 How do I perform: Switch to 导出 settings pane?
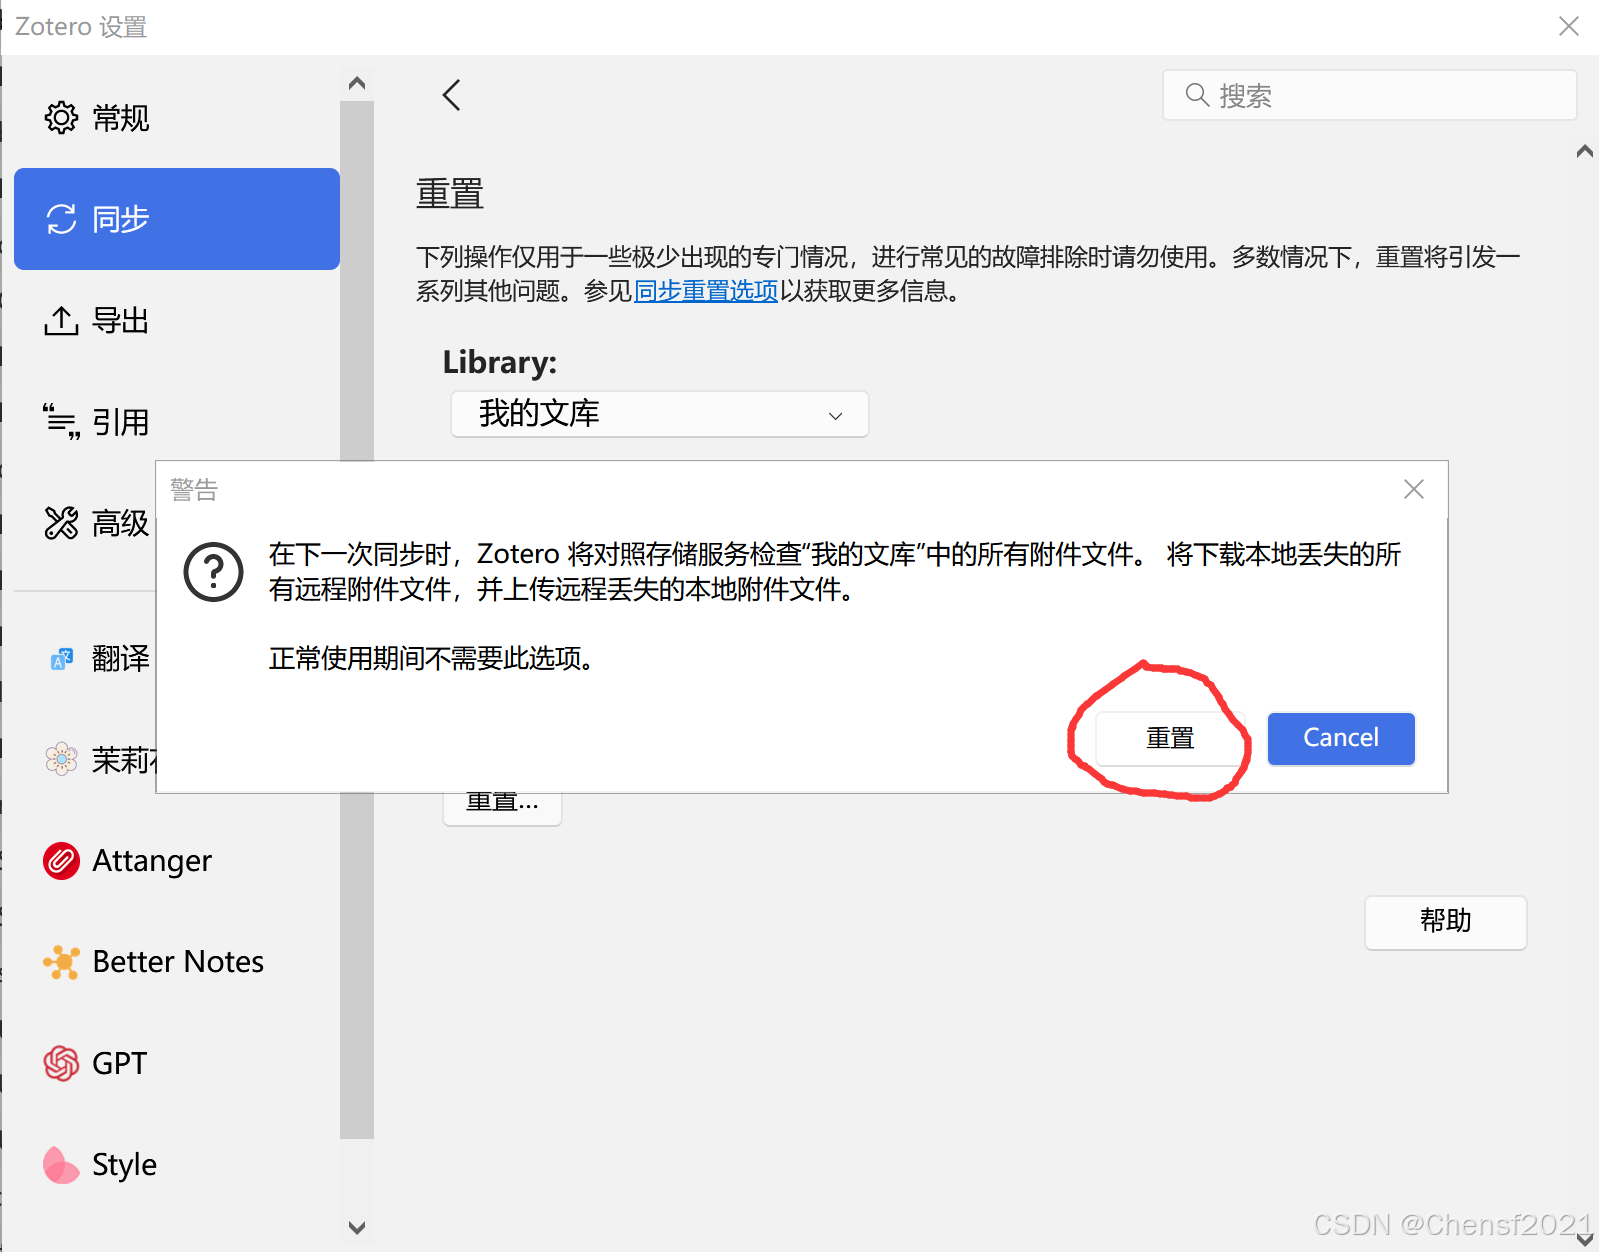[177, 321]
